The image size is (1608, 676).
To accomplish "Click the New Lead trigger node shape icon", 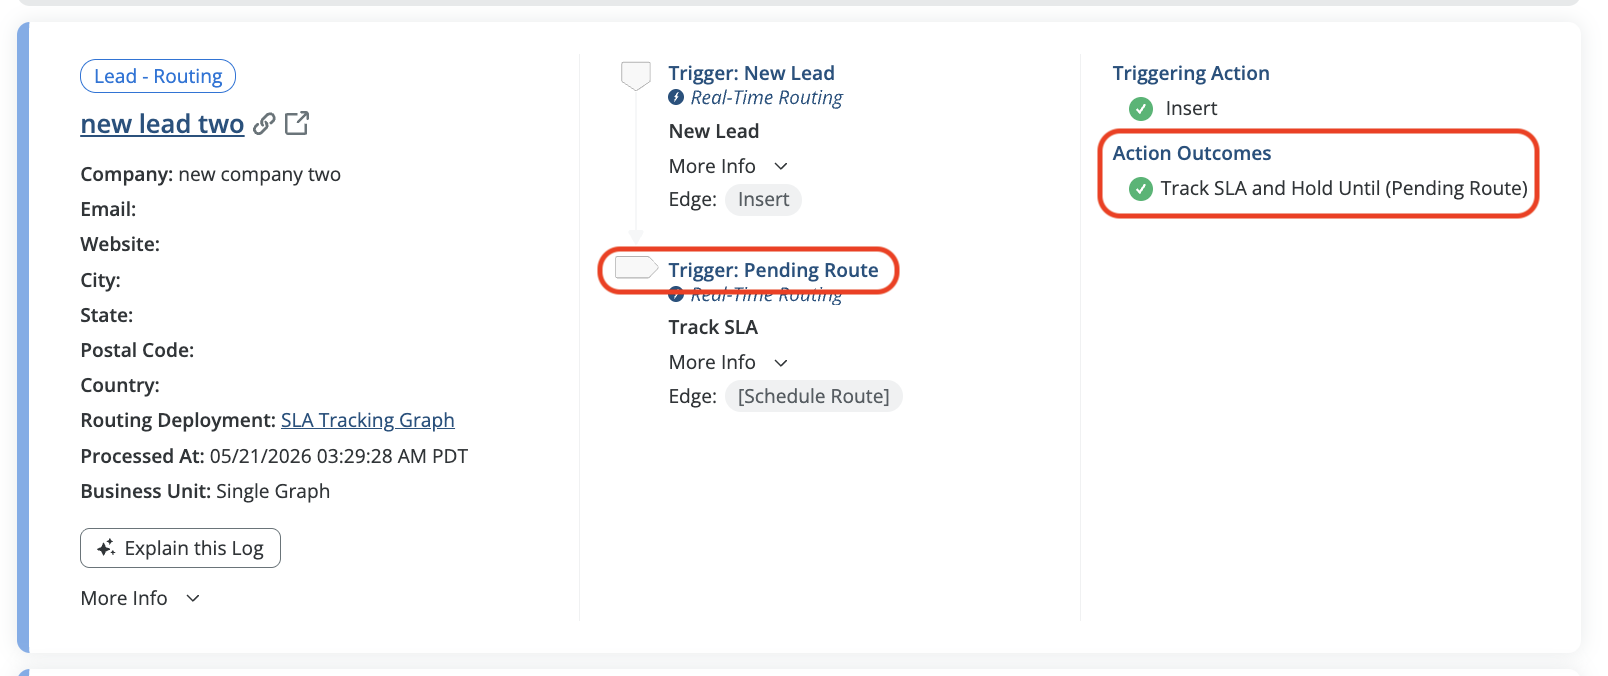I will tap(636, 76).
